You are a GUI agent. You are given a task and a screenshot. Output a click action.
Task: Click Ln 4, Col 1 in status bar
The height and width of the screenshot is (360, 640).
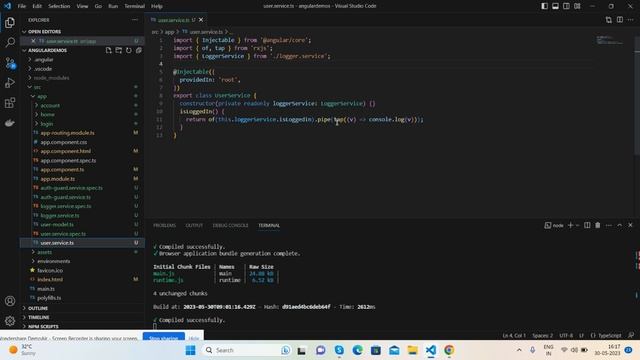[514, 336]
